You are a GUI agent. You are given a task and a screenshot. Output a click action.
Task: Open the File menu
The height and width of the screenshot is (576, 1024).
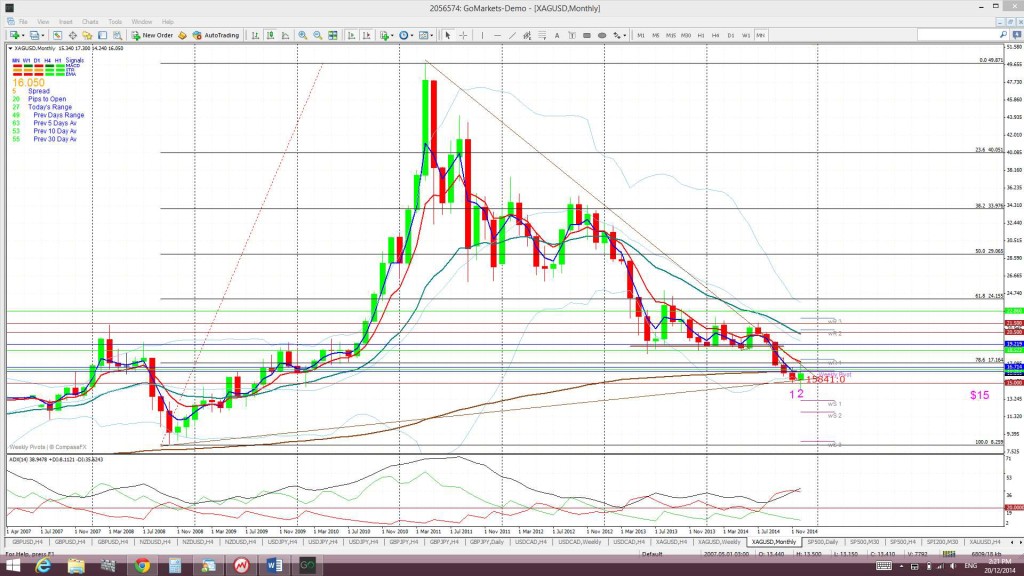pyautogui.click(x=23, y=22)
